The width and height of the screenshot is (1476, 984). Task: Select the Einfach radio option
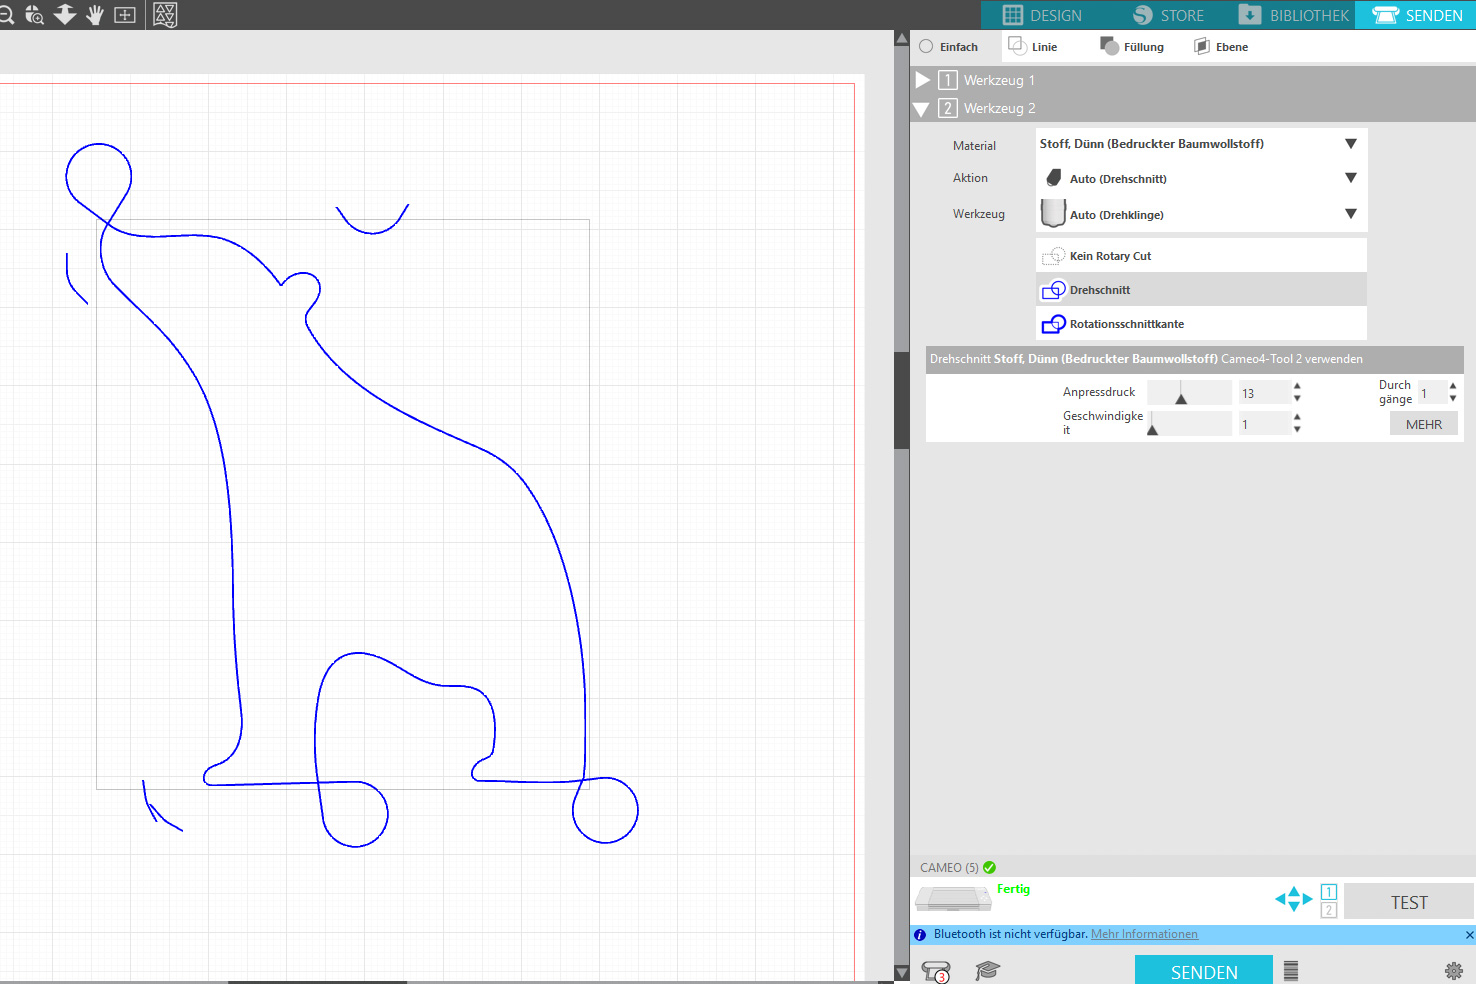coord(926,47)
